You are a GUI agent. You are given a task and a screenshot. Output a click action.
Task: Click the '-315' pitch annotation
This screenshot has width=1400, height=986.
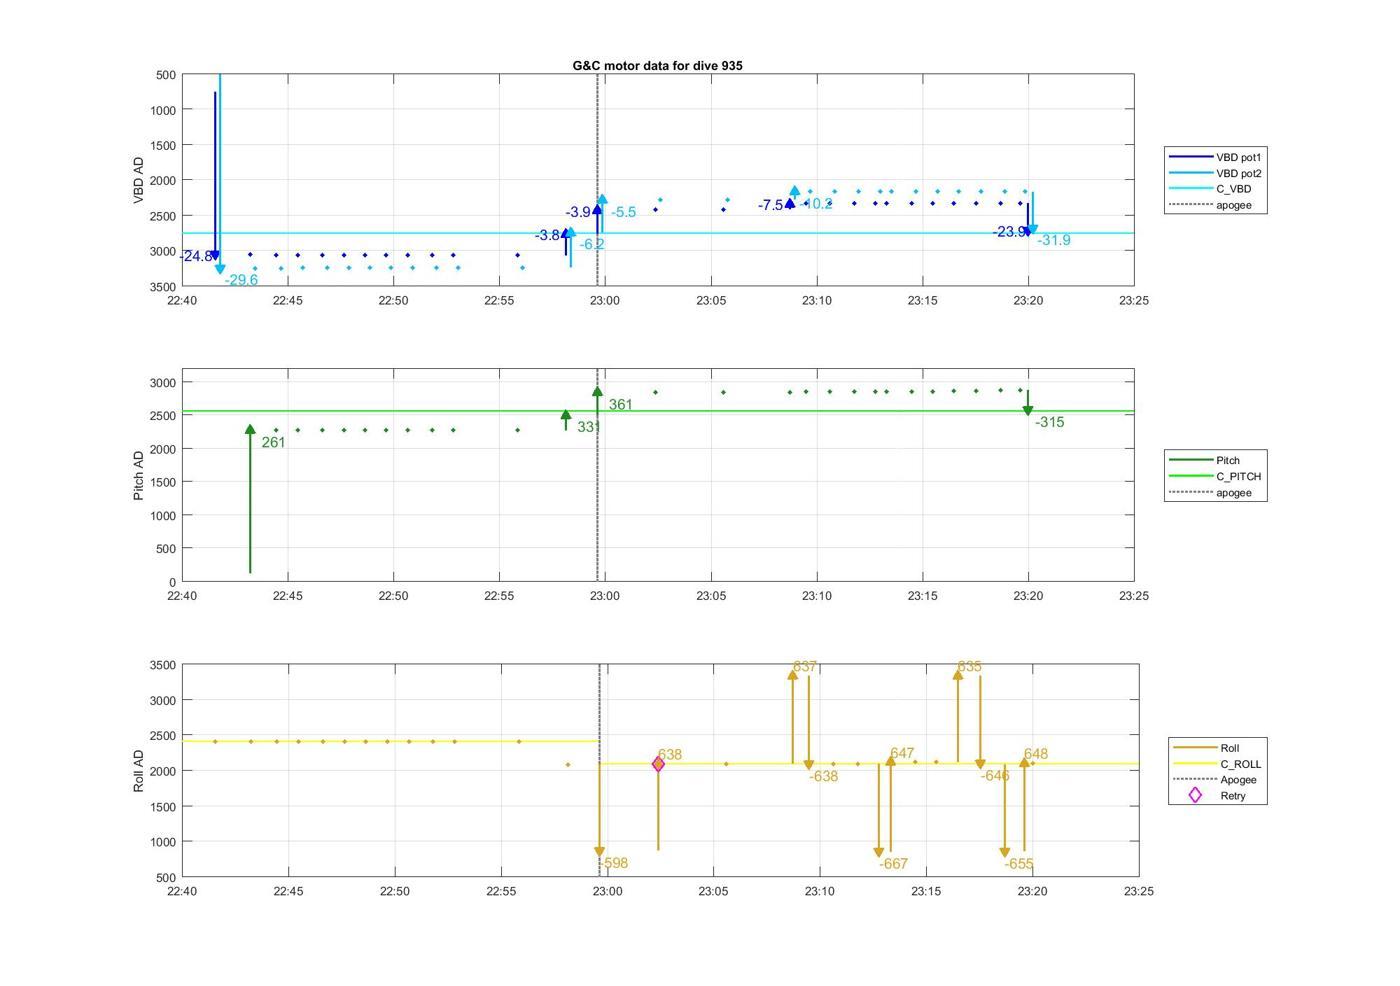point(1050,422)
